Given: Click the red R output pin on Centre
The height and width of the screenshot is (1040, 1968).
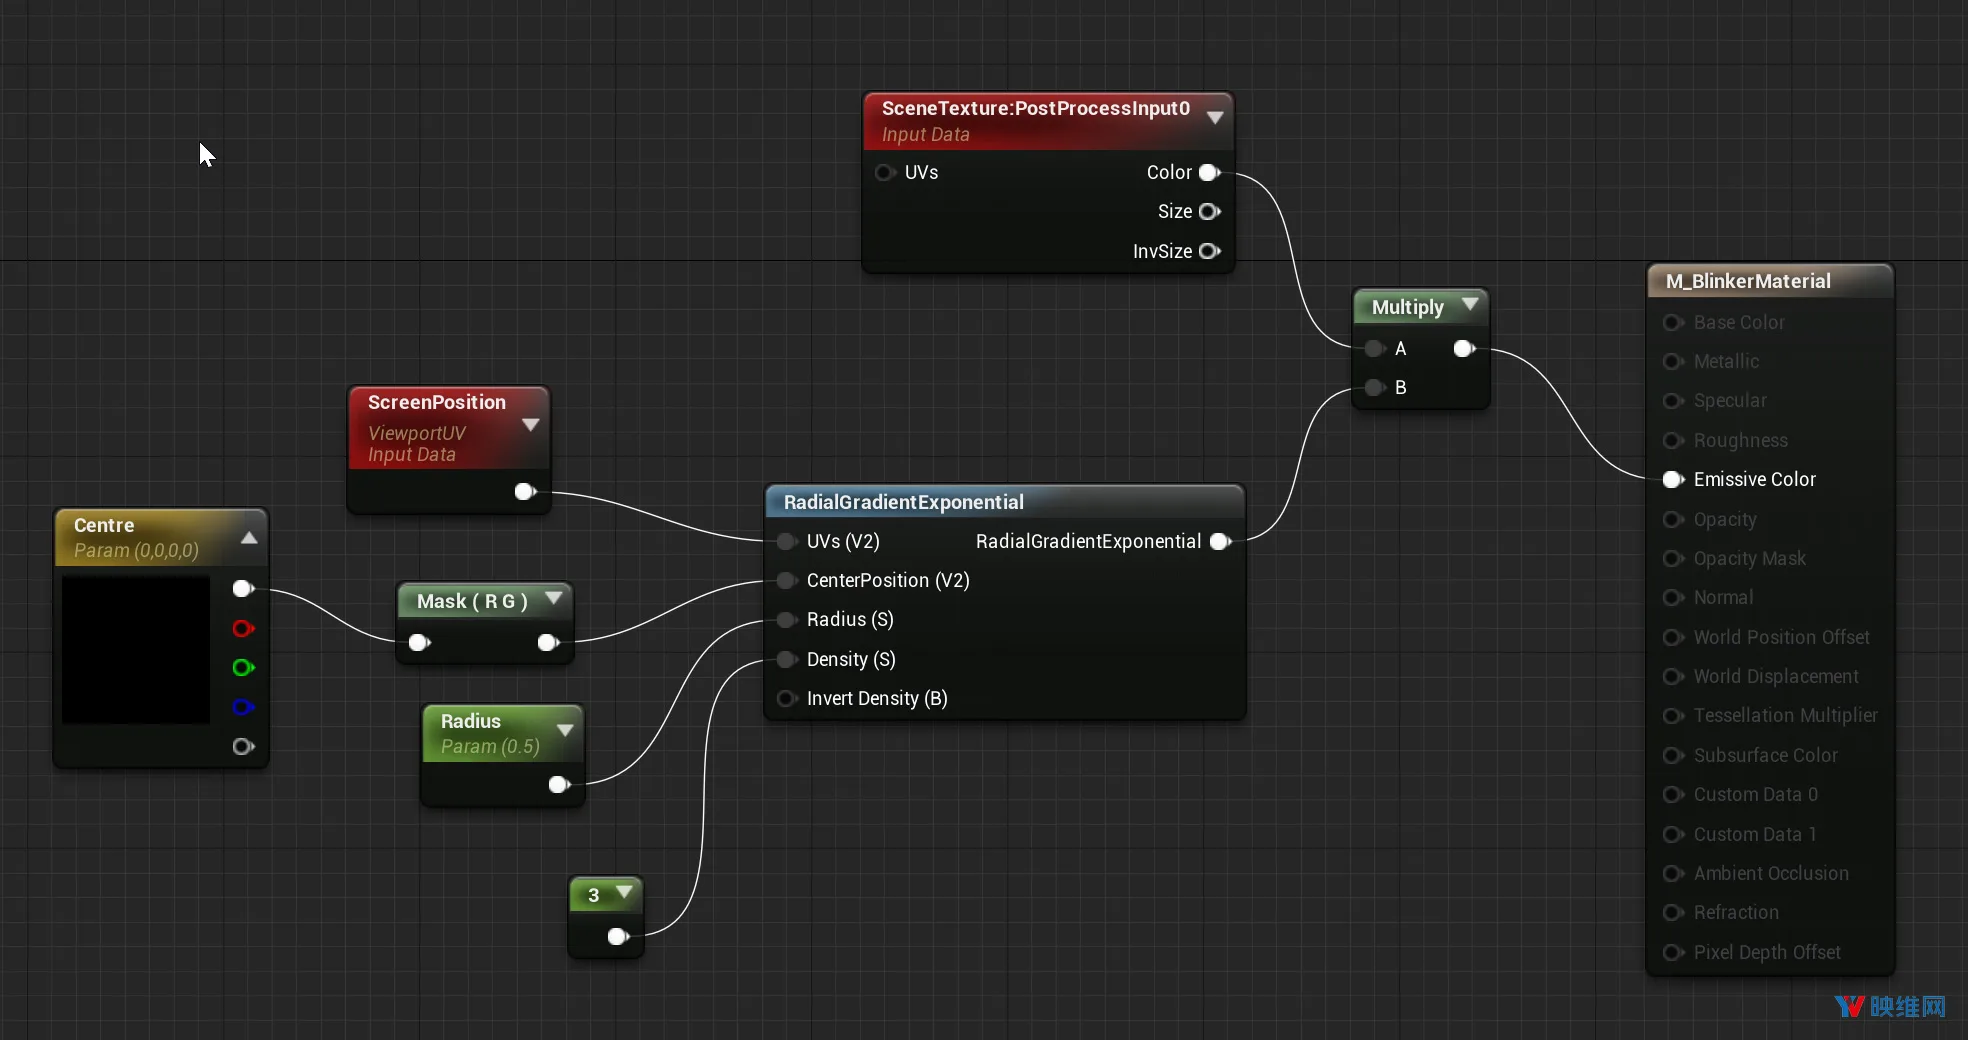Looking at the screenshot, I should 243,628.
